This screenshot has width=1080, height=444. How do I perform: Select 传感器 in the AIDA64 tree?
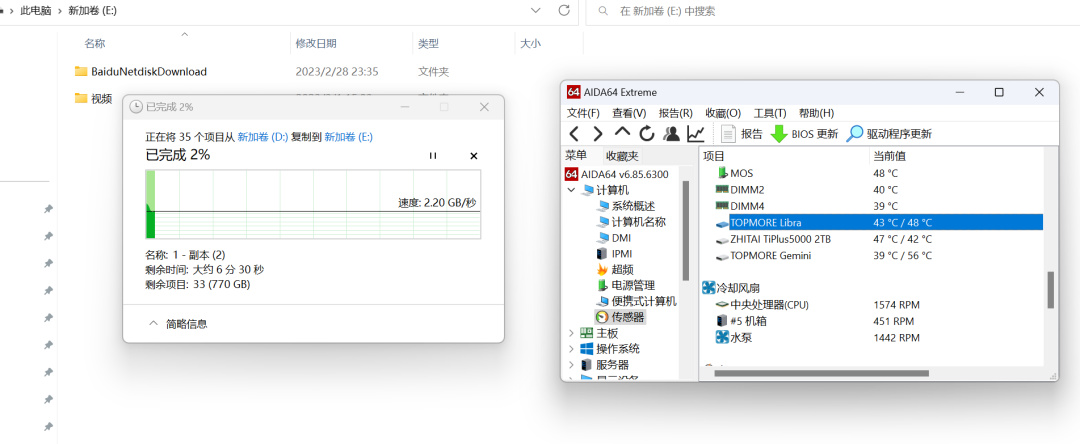[621, 317]
